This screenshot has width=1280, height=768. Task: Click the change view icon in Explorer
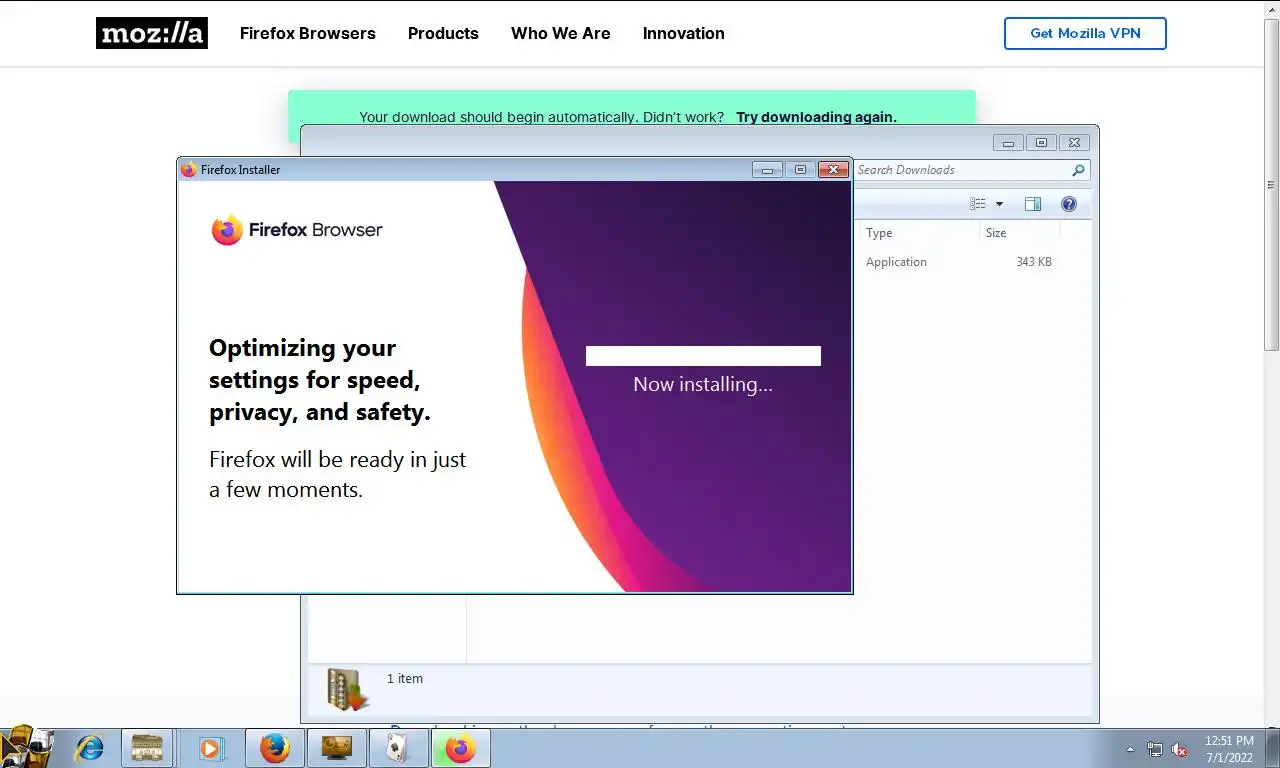(978, 204)
